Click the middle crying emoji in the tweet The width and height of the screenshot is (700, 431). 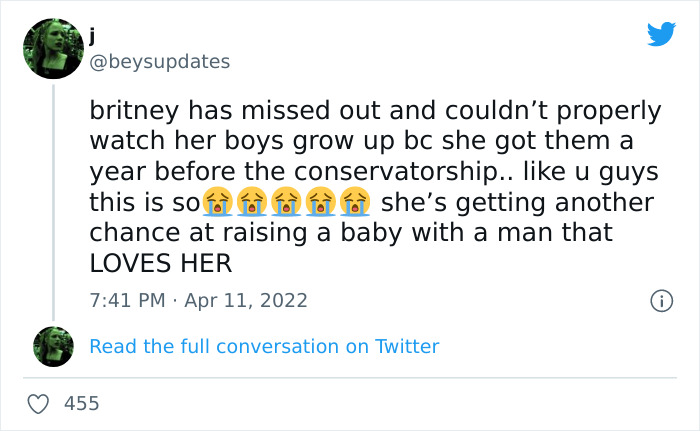(x=286, y=201)
